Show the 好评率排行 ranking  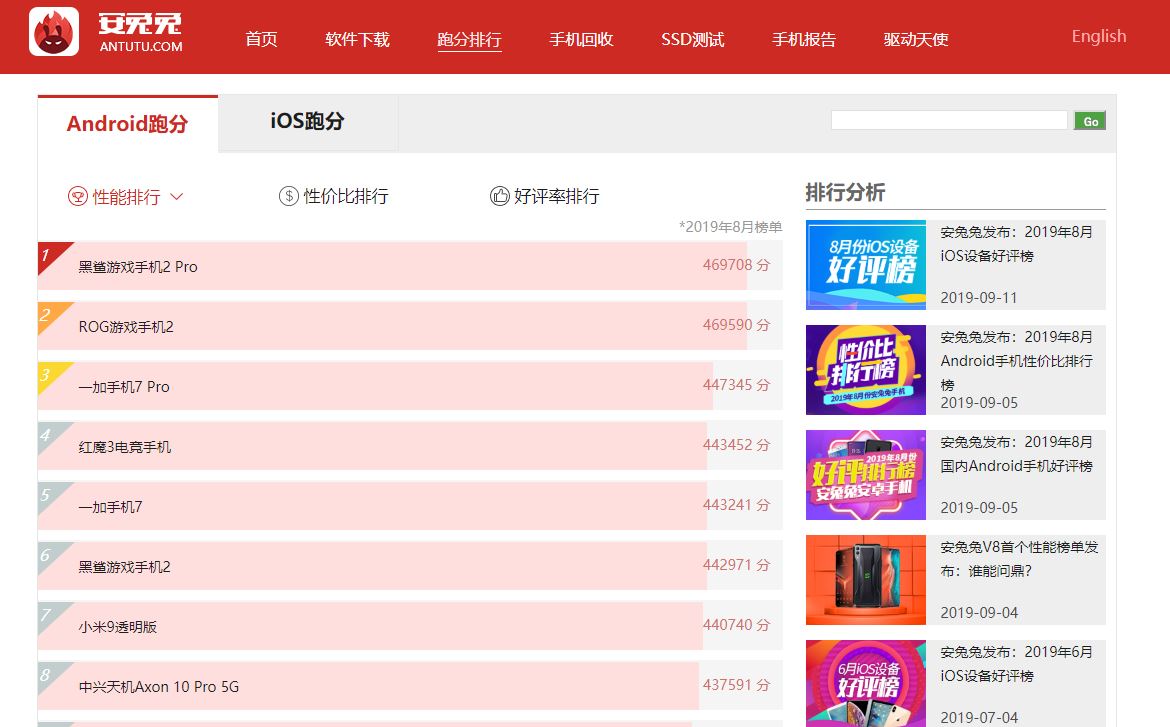click(557, 196)
